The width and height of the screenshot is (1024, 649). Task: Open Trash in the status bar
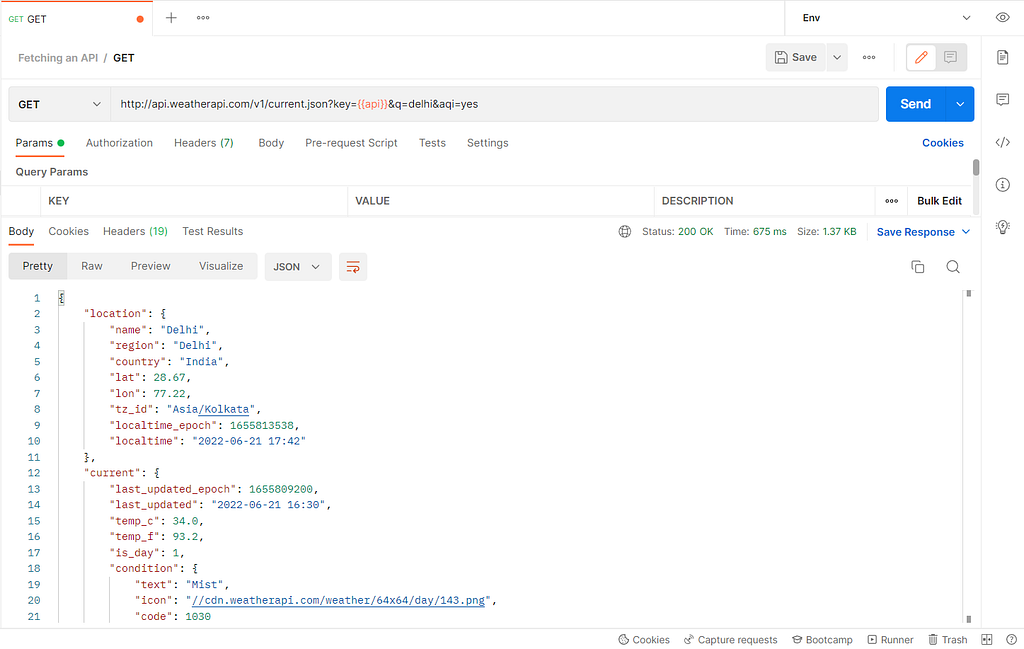948,640
